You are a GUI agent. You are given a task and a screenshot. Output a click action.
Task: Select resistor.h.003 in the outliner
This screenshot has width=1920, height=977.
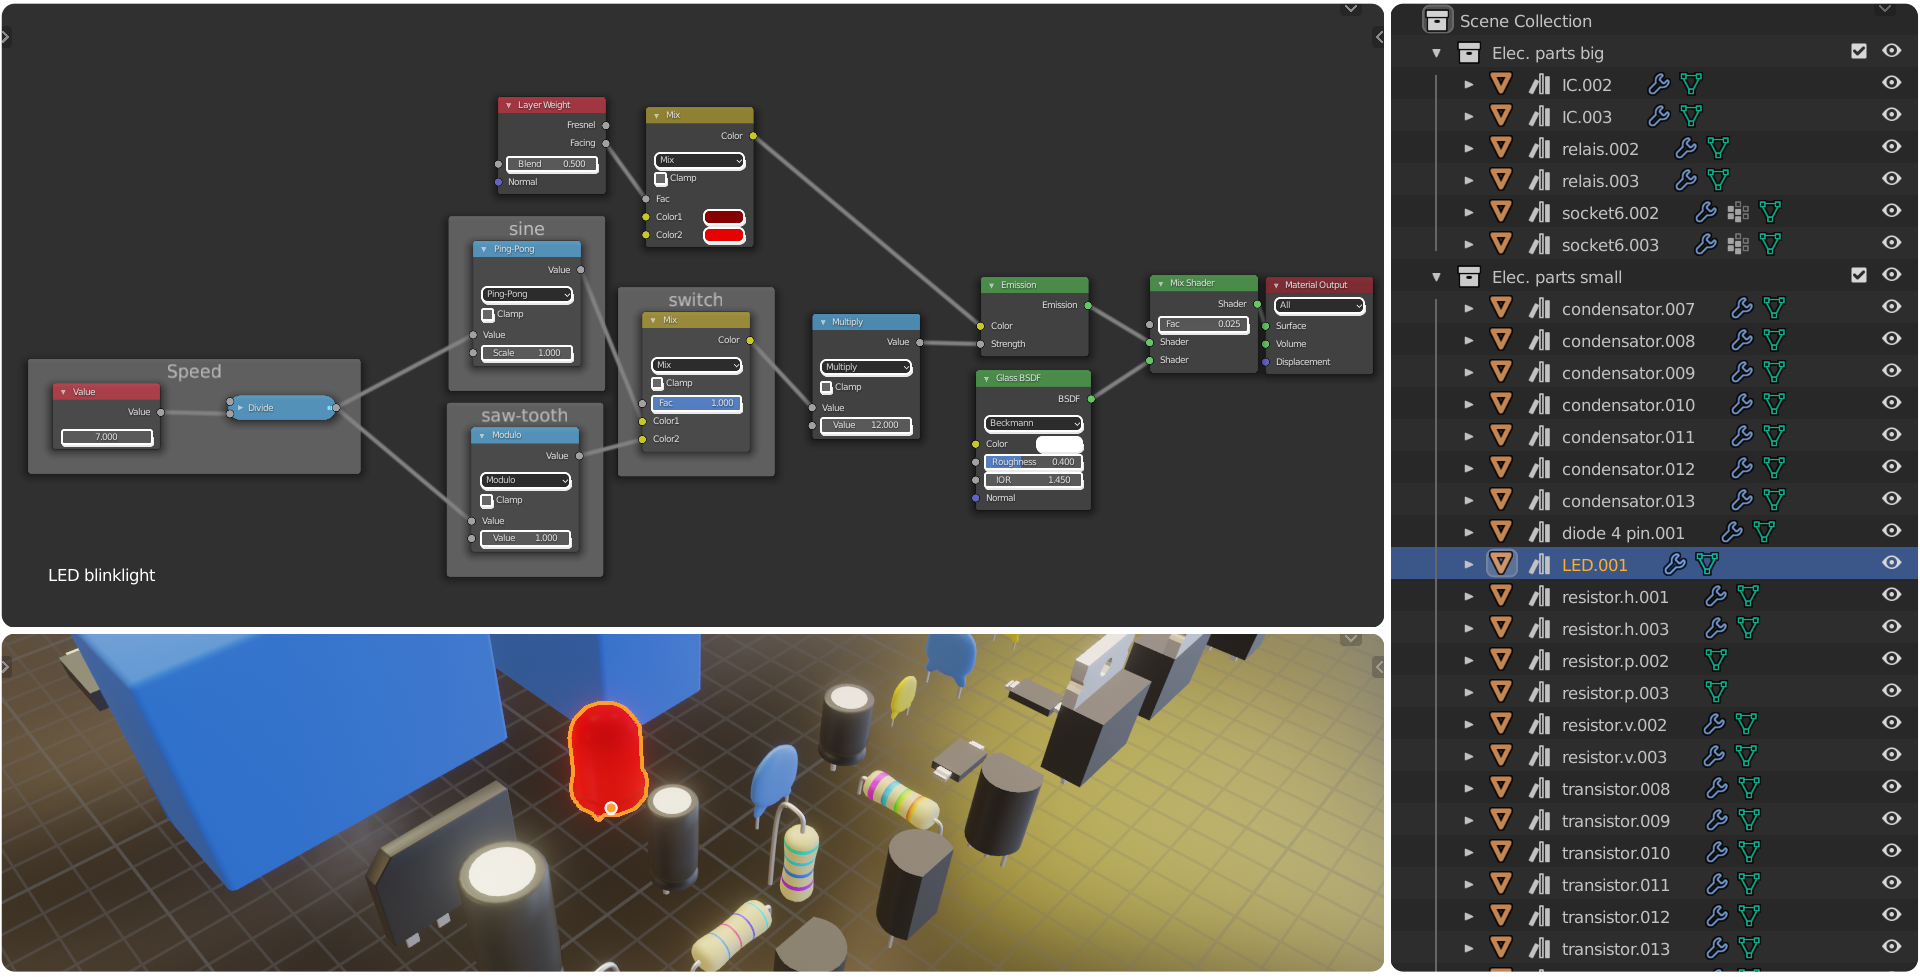point(1614,629)
